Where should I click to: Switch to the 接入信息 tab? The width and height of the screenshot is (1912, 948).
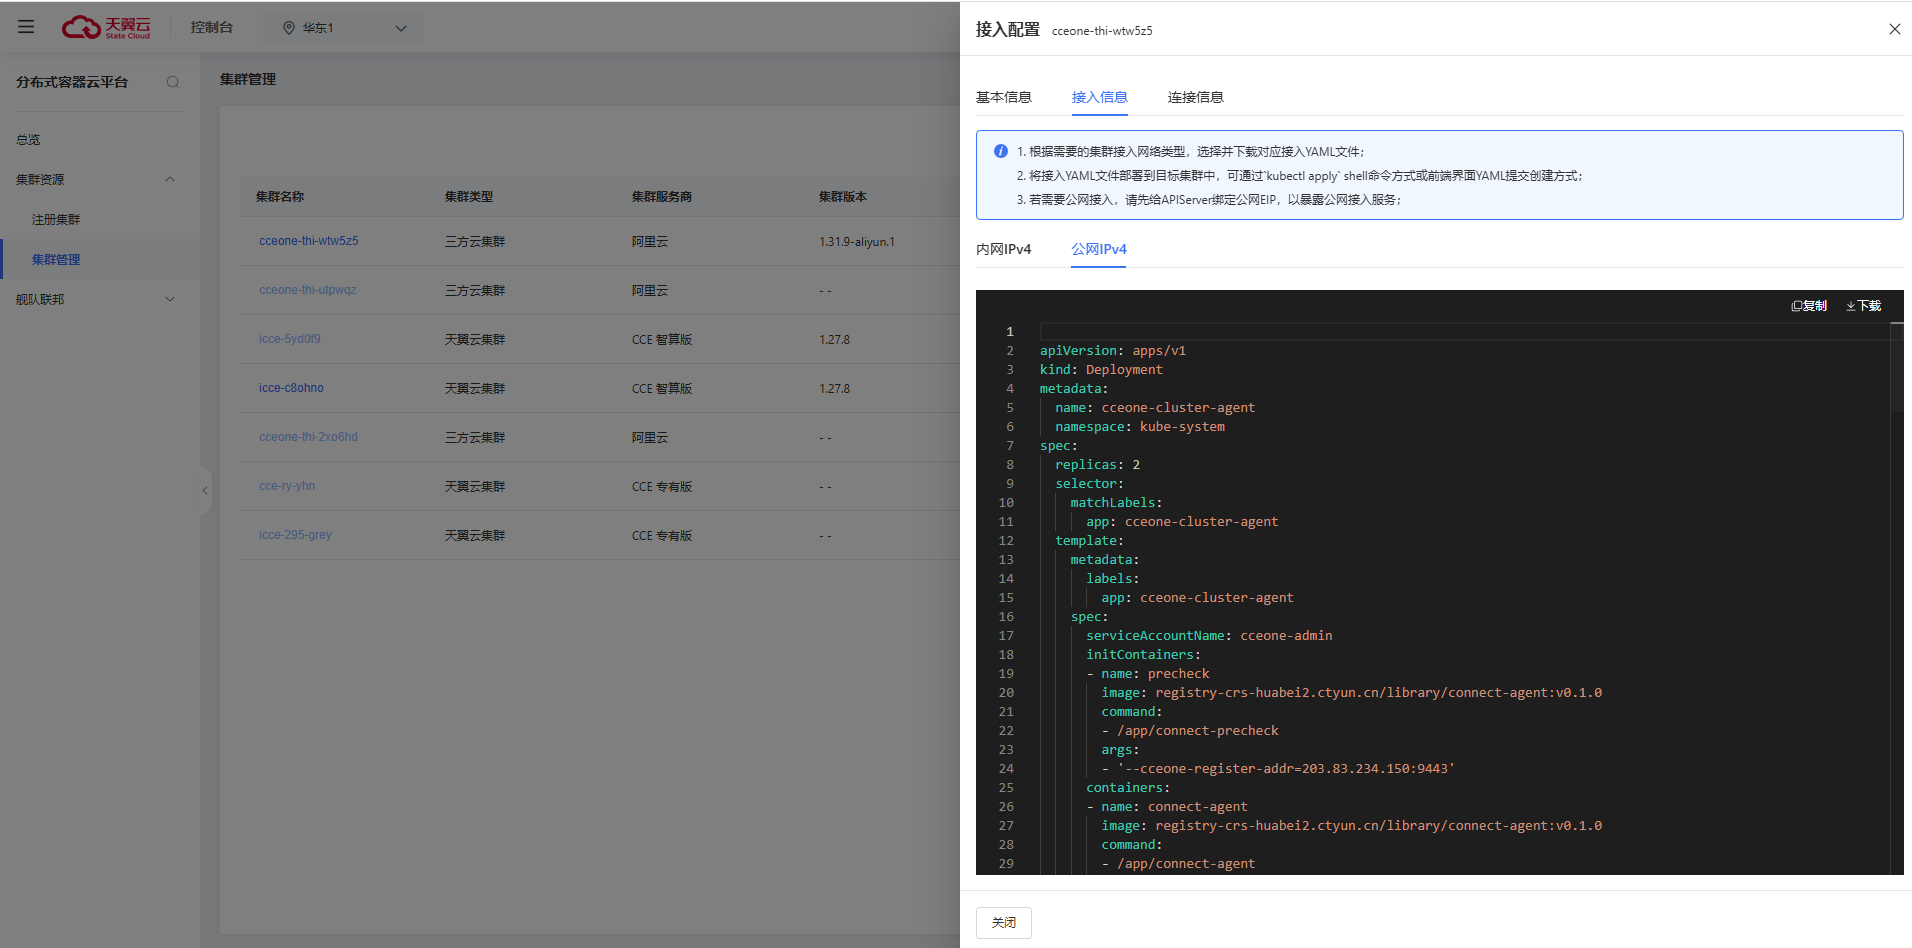point(1099,97)
